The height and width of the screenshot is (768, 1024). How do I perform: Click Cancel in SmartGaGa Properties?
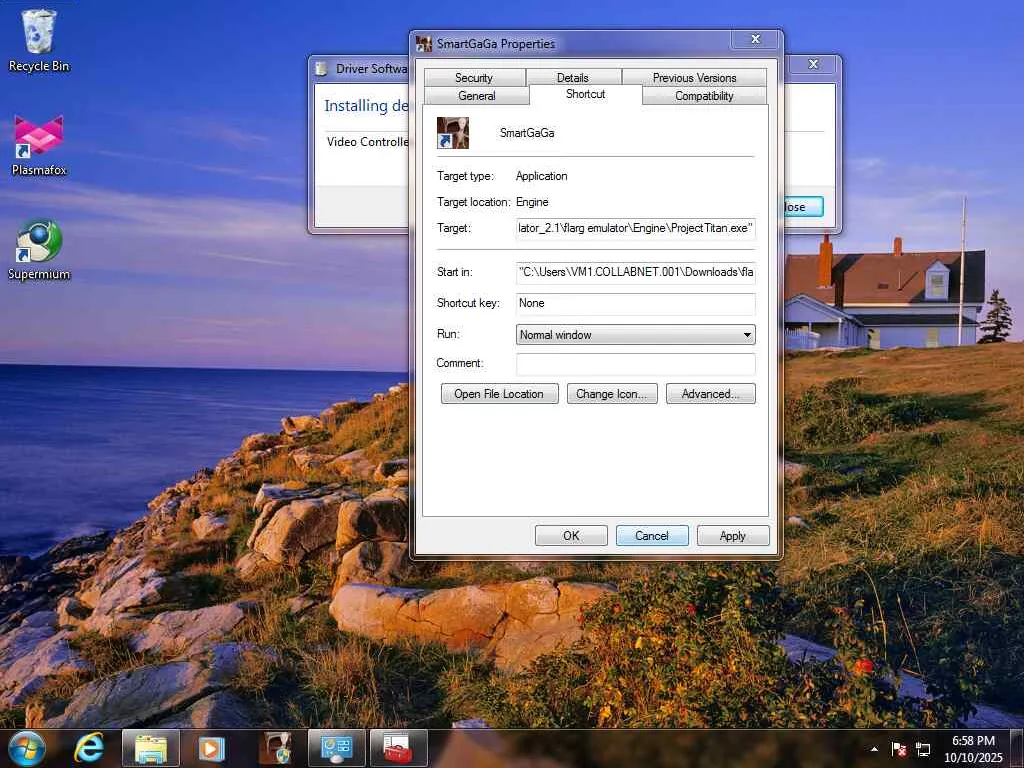point(652,536)
